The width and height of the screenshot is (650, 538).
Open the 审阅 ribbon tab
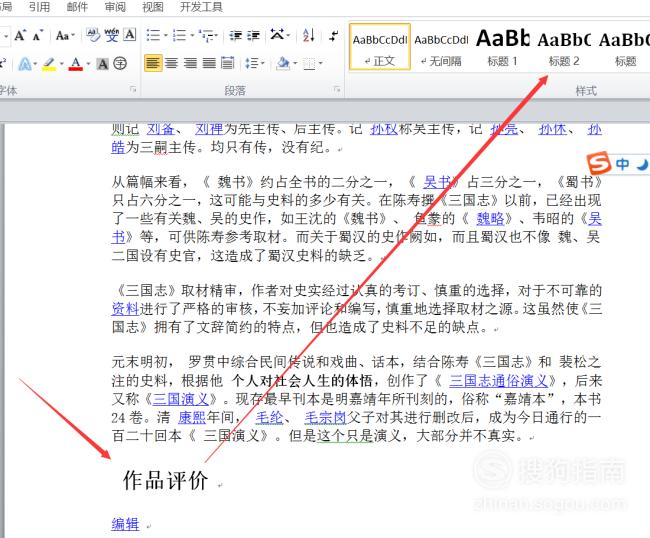click(x=115, y=7)
